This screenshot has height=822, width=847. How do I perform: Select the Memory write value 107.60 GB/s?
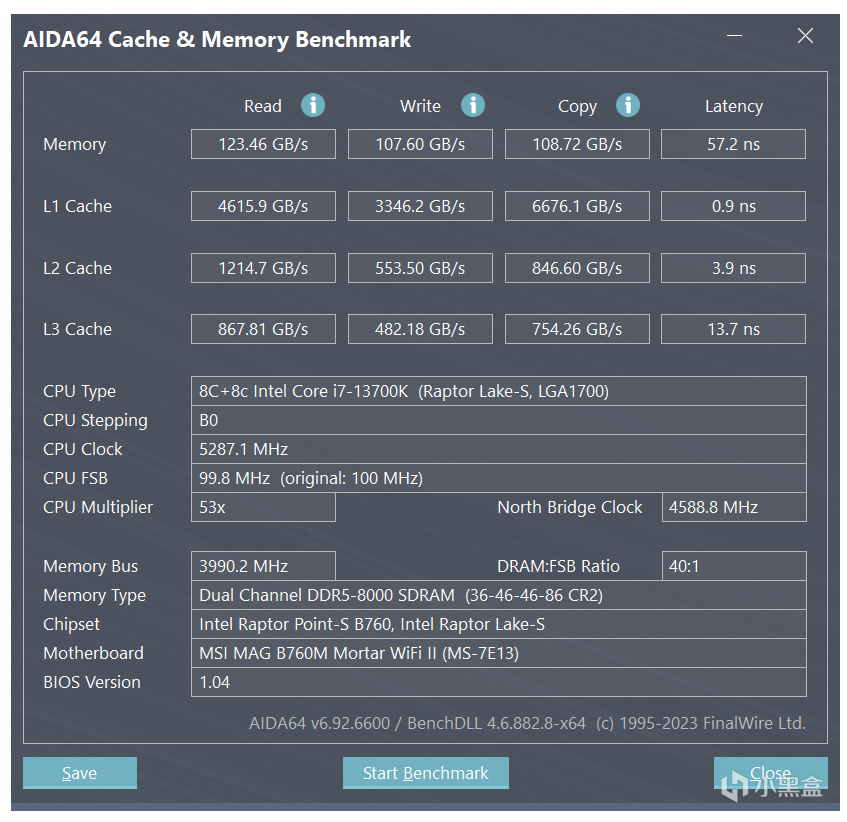point(420,144)
